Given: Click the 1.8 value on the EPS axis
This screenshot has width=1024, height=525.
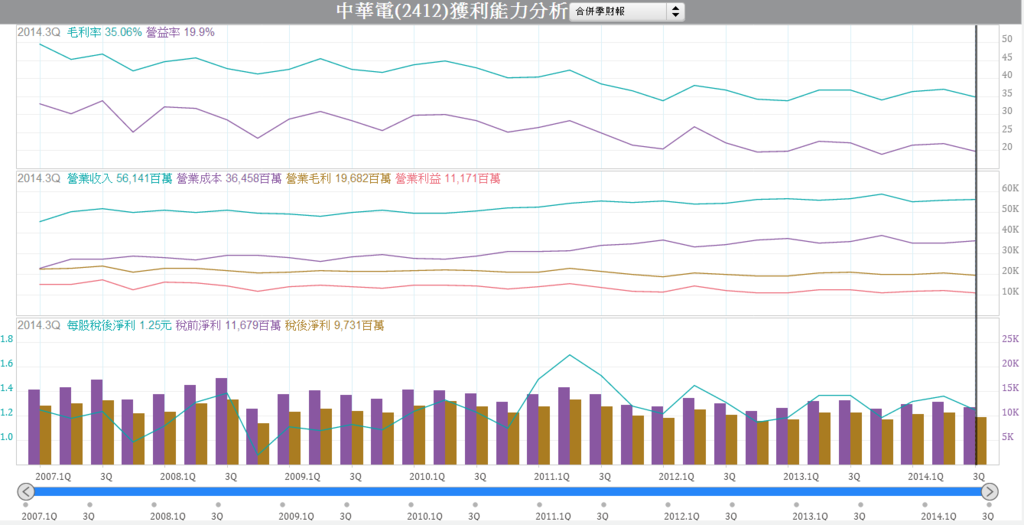Looking at the screenshot, I should click(7, 338).
